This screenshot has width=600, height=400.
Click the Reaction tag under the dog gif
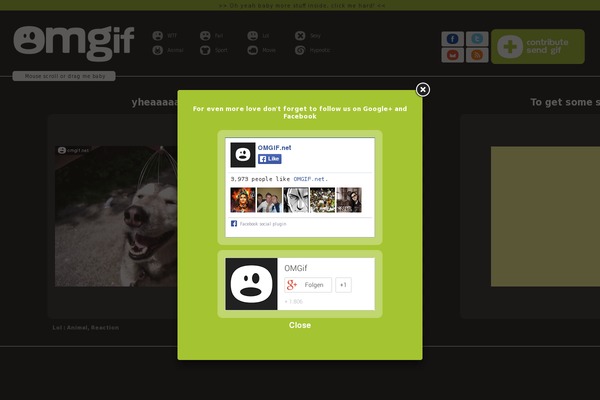[x=105, y=328]
